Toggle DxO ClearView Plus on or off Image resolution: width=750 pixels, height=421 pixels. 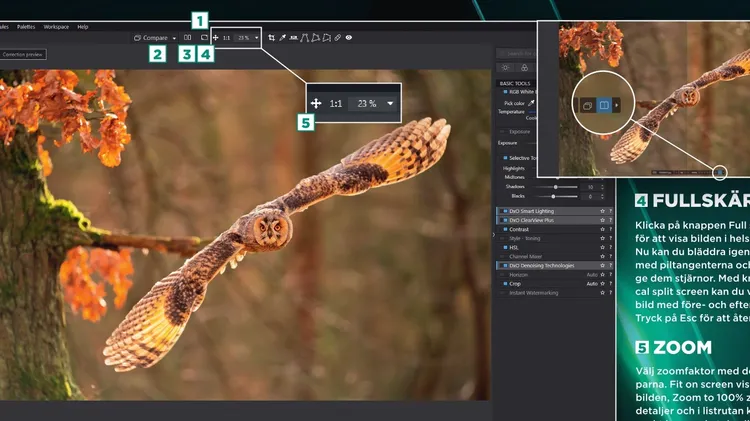[505, 220]
